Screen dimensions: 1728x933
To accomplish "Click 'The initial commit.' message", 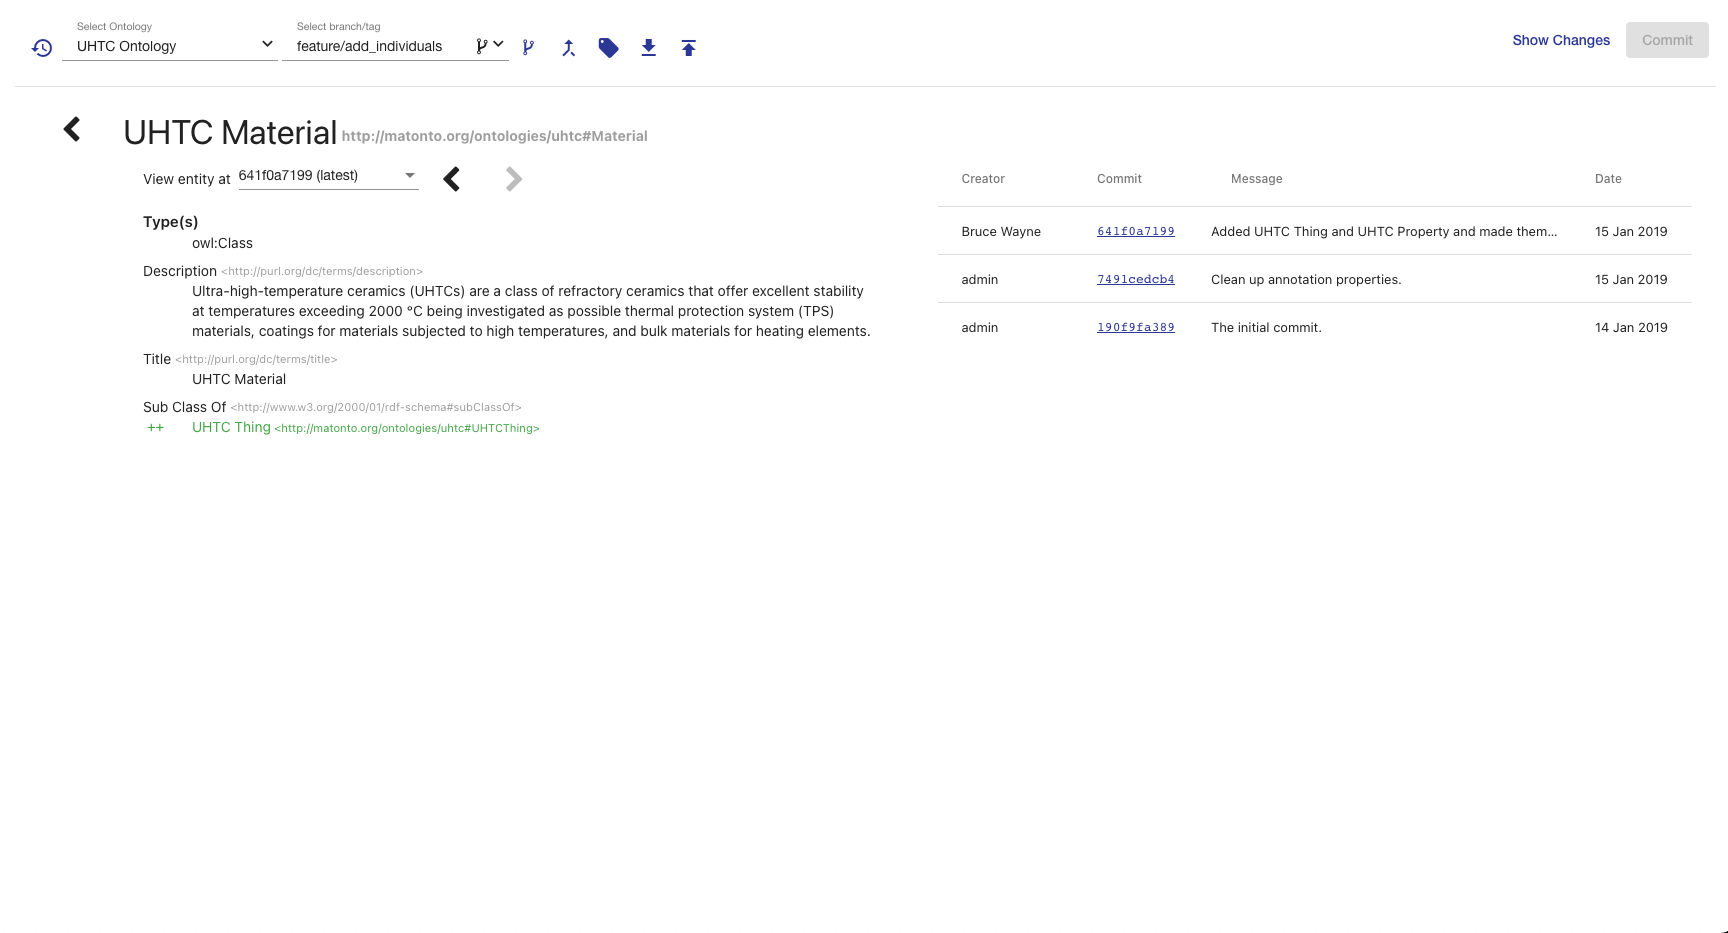I will 1266,327.
